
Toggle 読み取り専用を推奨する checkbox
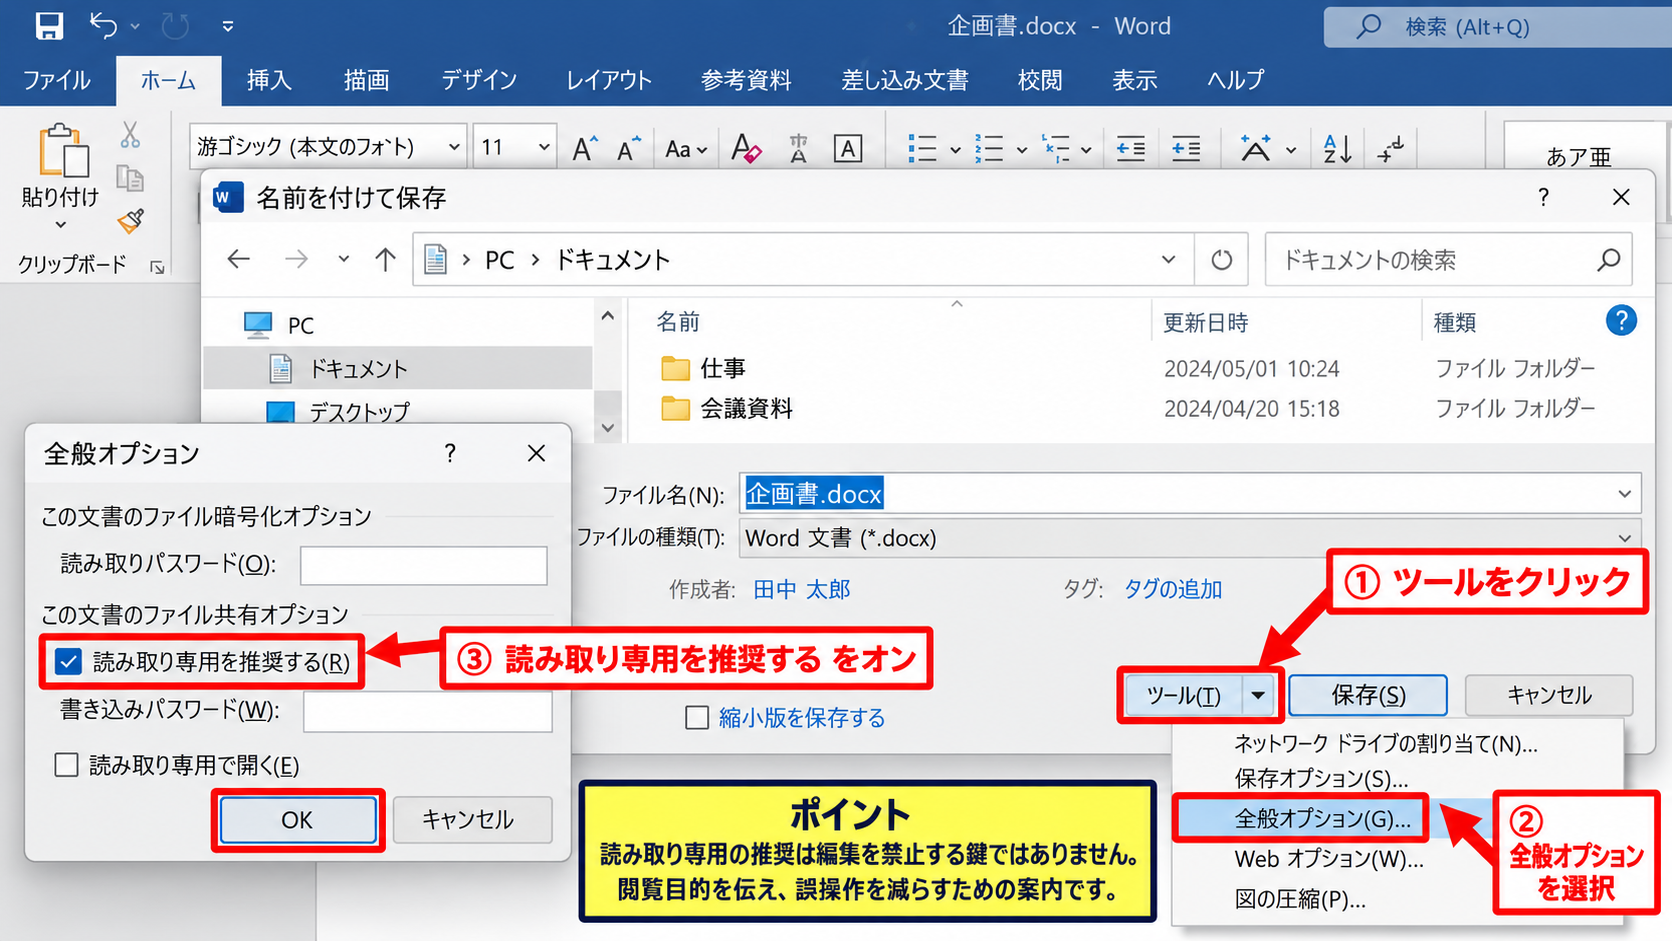[x=68, y=662]
